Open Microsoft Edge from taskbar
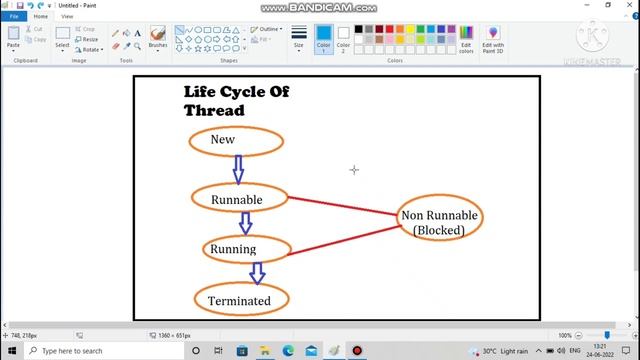This screenshot has width=640, height=360. (x=288, y=351)
